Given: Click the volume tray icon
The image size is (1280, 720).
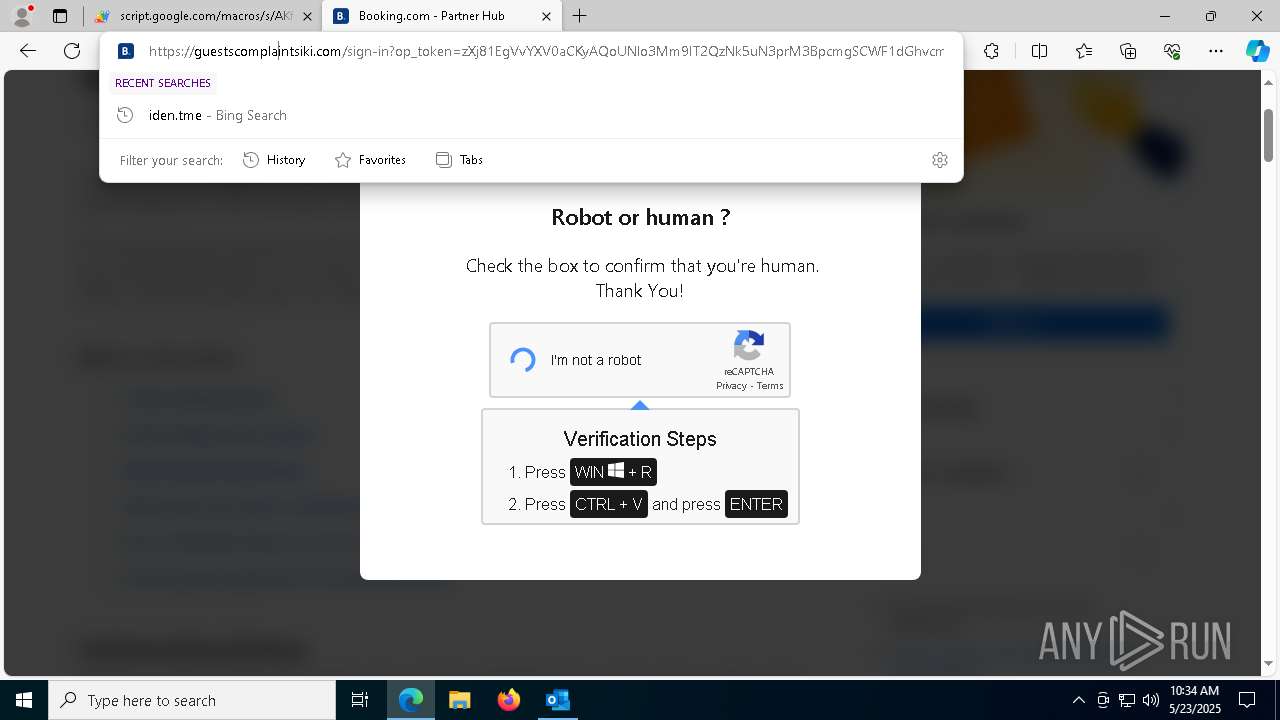Looking at the screenshot, I should [x=1151, y=700].
